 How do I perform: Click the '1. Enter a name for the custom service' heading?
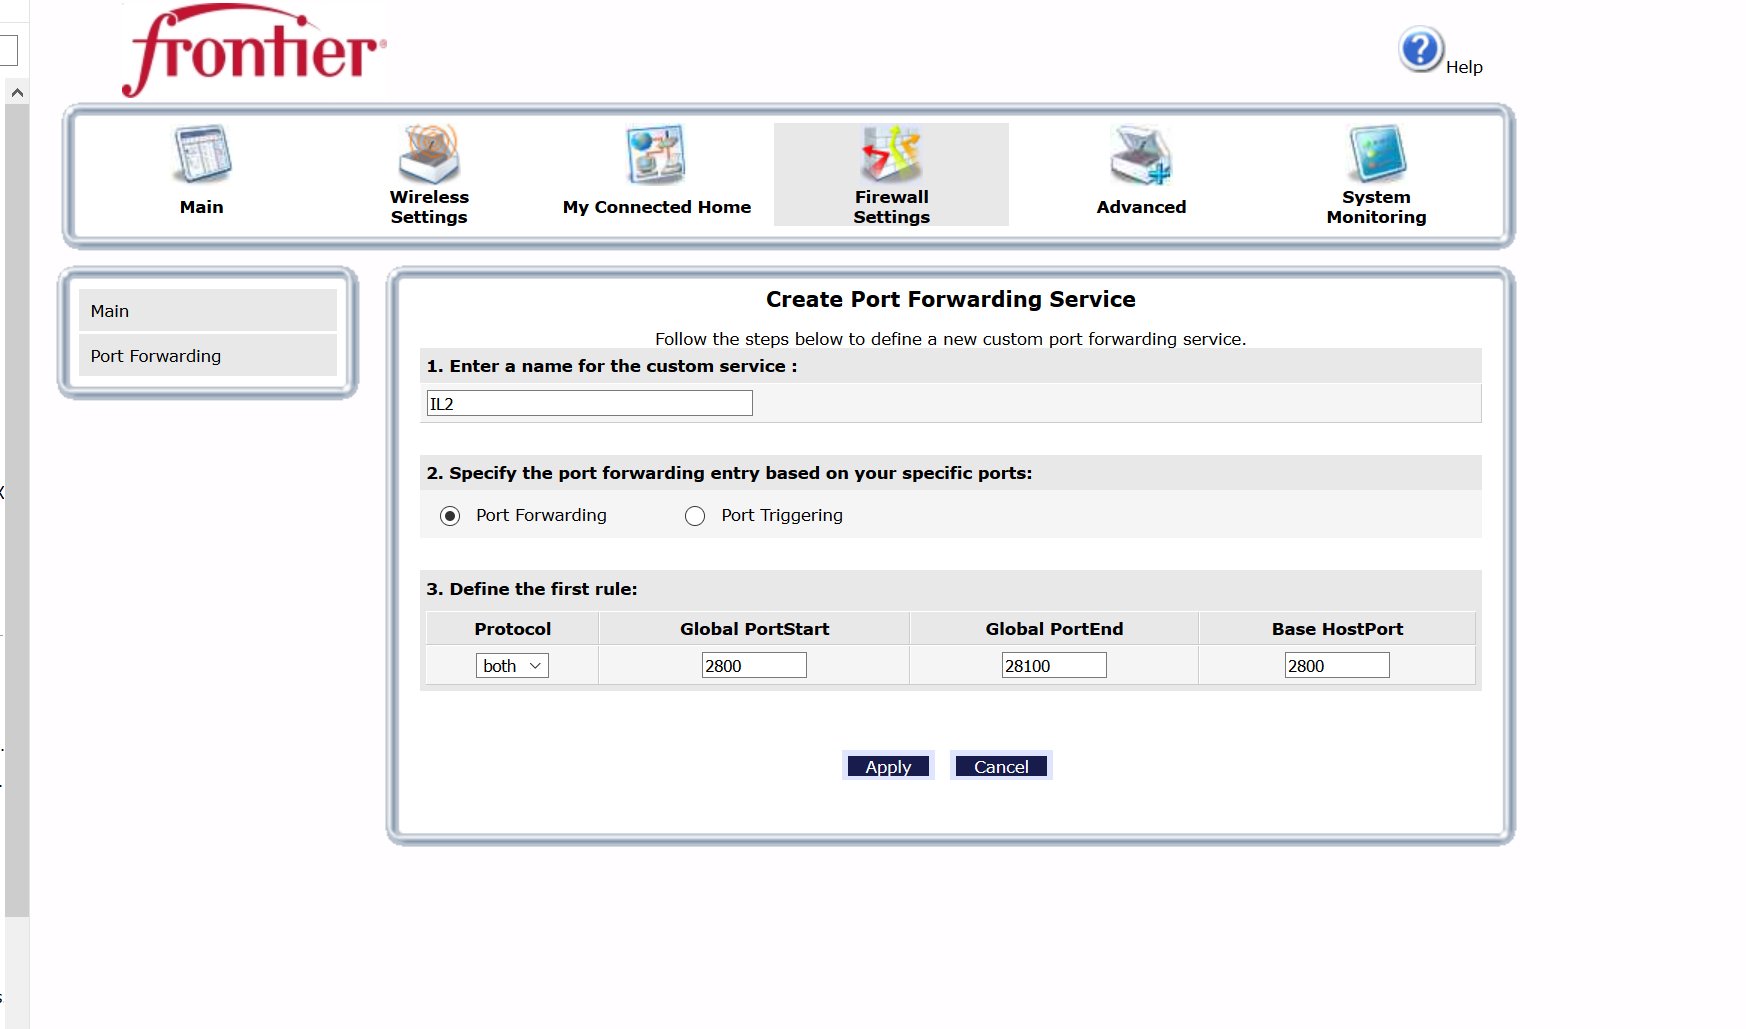tap(612, 366)
